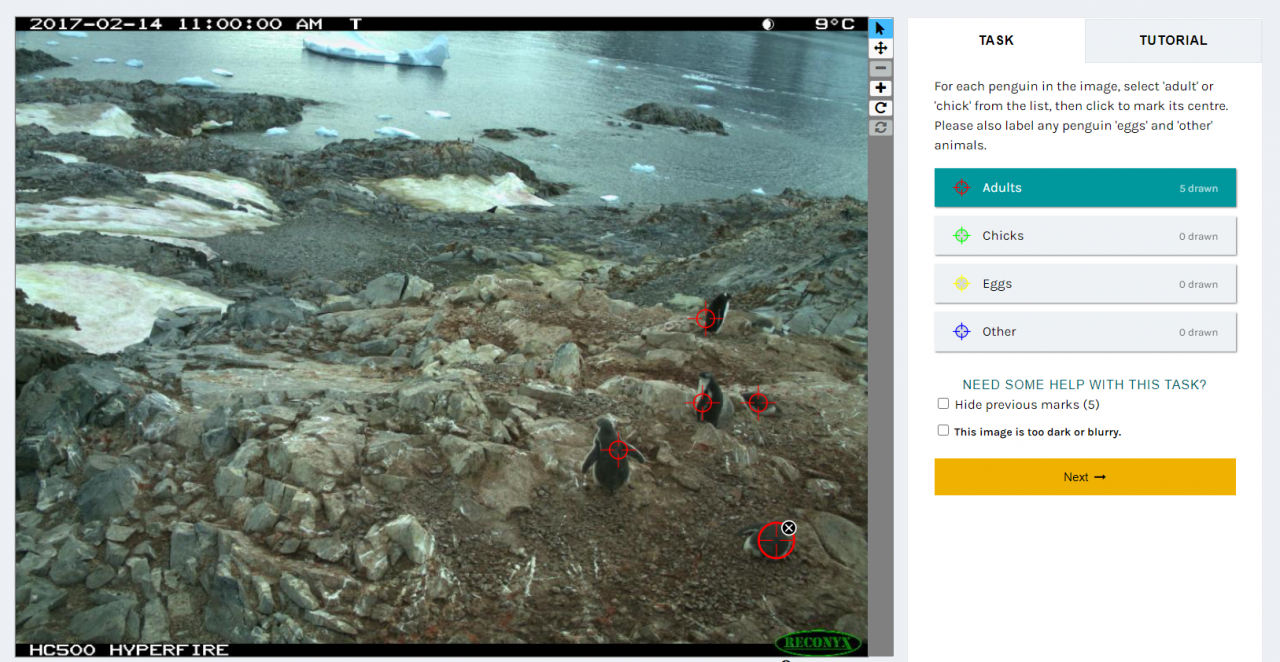Click the '9°C' temperature reading

tap(835, 24)
